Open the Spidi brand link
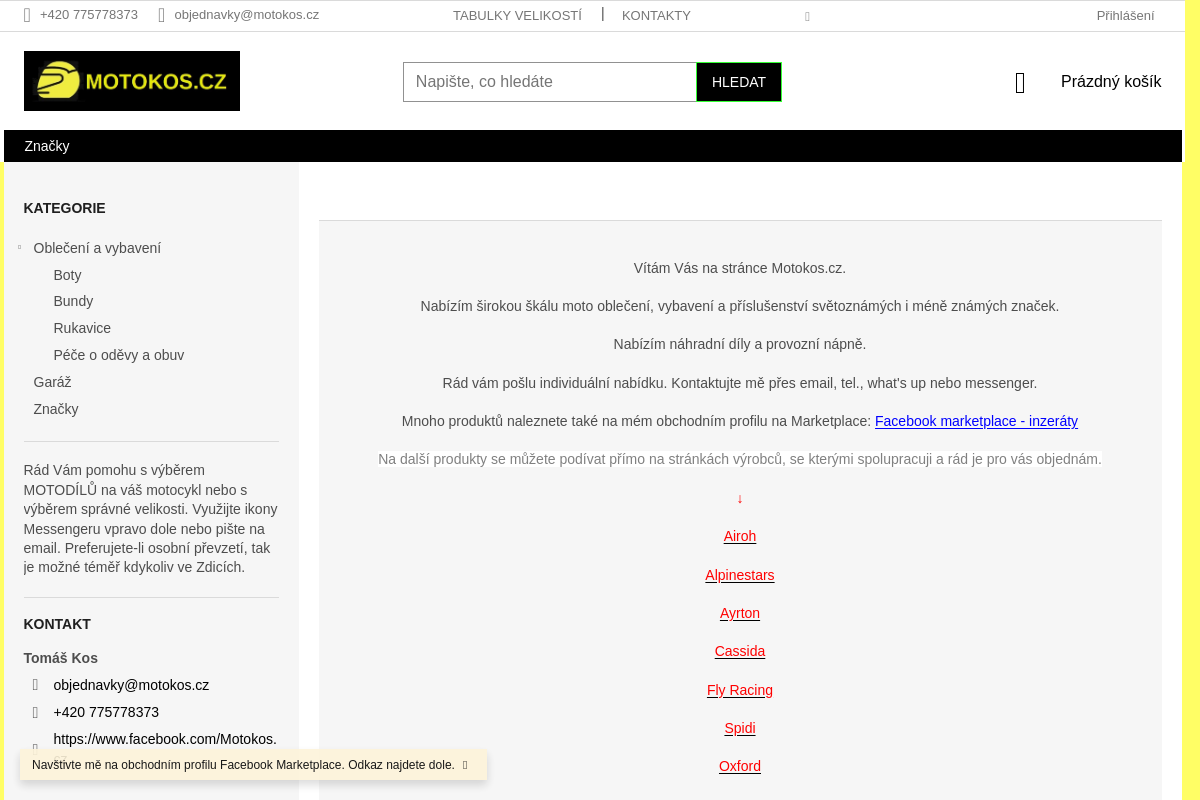 click(740, 728)
